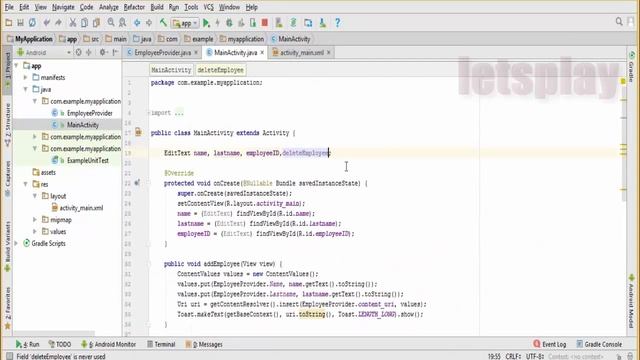Image resolution: width=640 pixels, height=360 pixels.
Task: Navigate back using the left arrow icon
Action: pyautogui.click(x=137, y=23)
